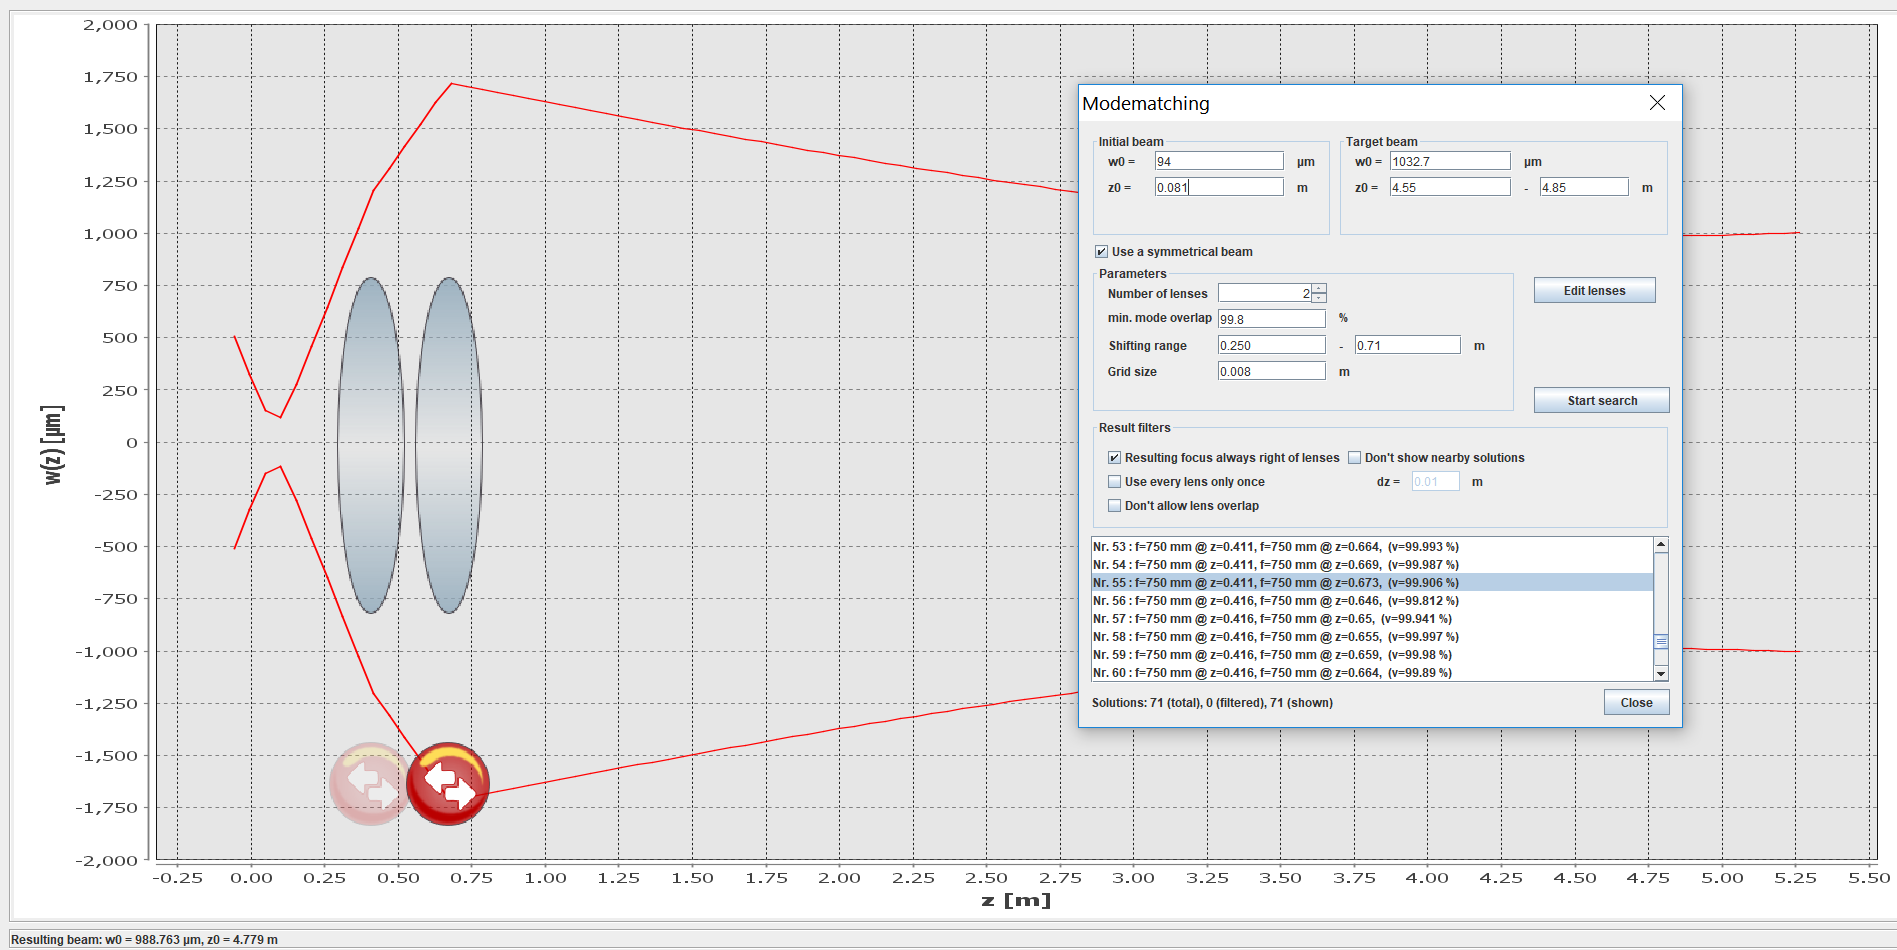The height and width of the screenshot is (950, 1897).
Task: Click the Solutions count text
Action: [1212, 703]
